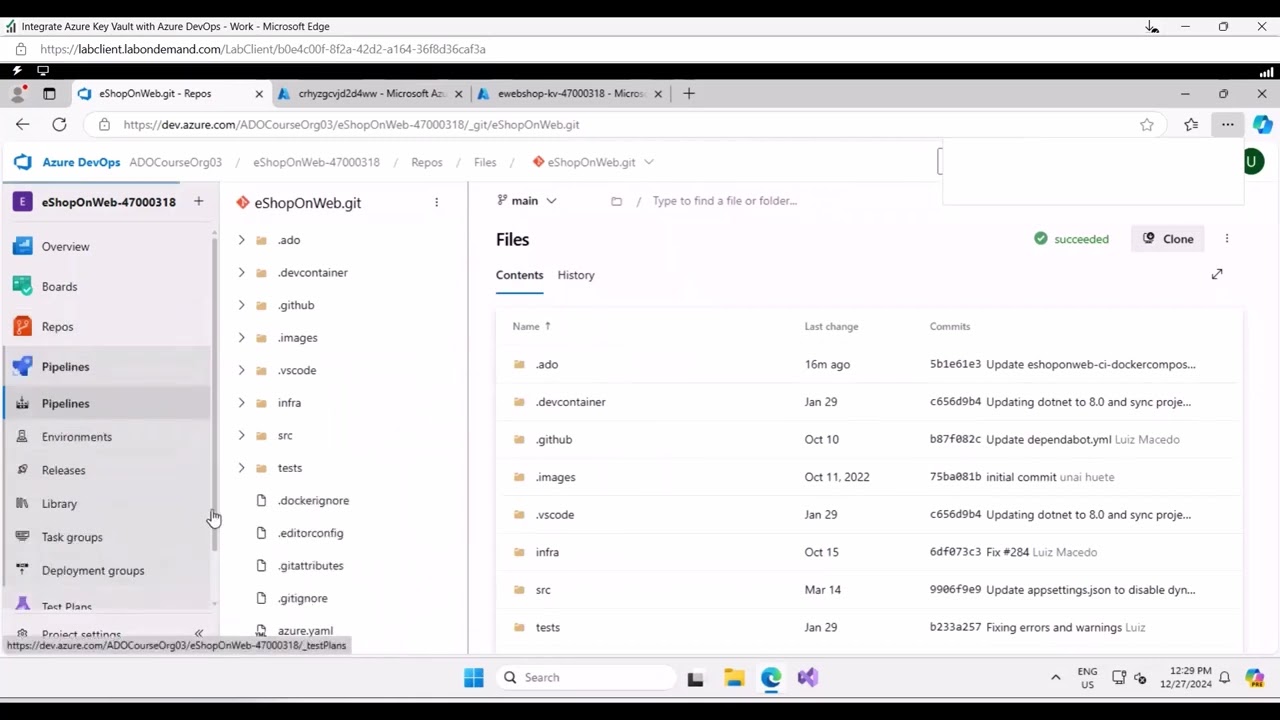The height and width of the screenshot is (720, 1280).
Task: Expand the .vscode folder in tree
Action: [x=241, y=370]
